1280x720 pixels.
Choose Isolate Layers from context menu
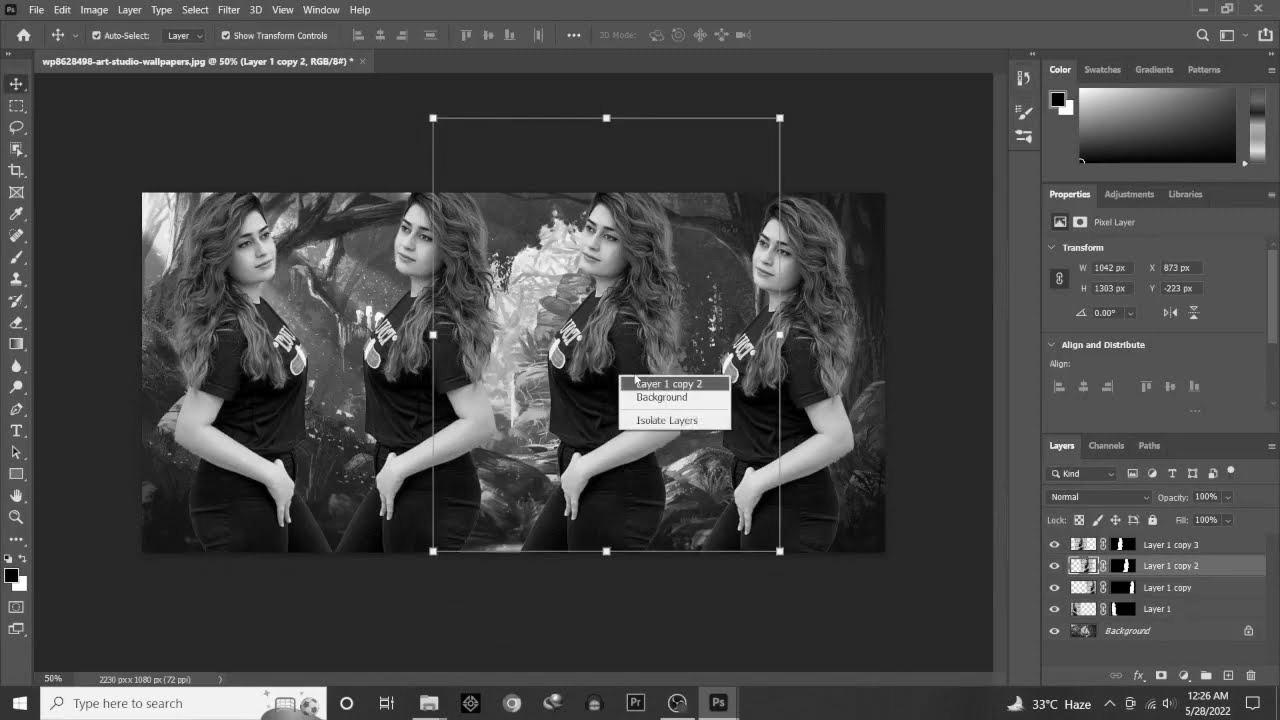coord(667,420)
